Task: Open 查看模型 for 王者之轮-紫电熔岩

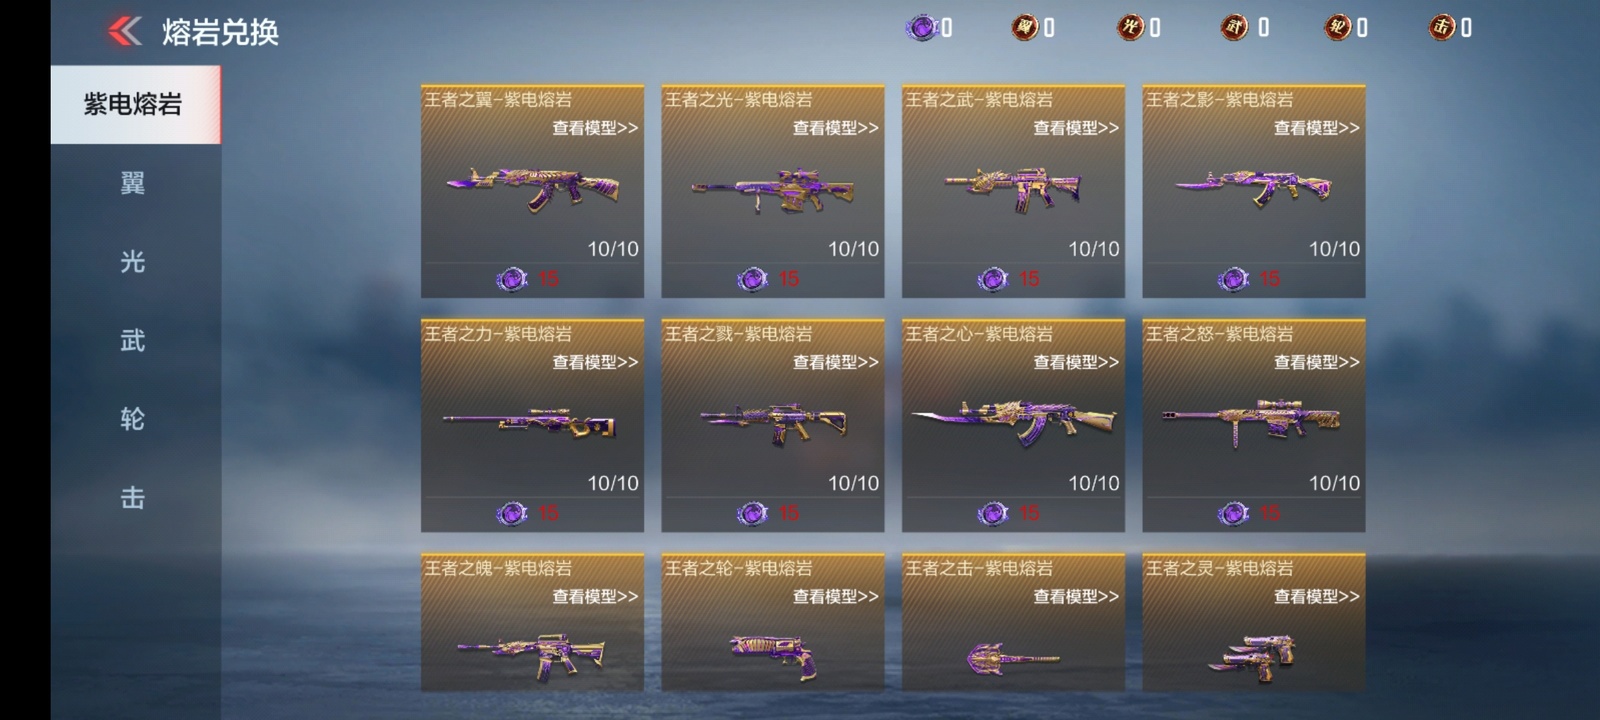Action: pyautogui.click(x=836, y=596)
